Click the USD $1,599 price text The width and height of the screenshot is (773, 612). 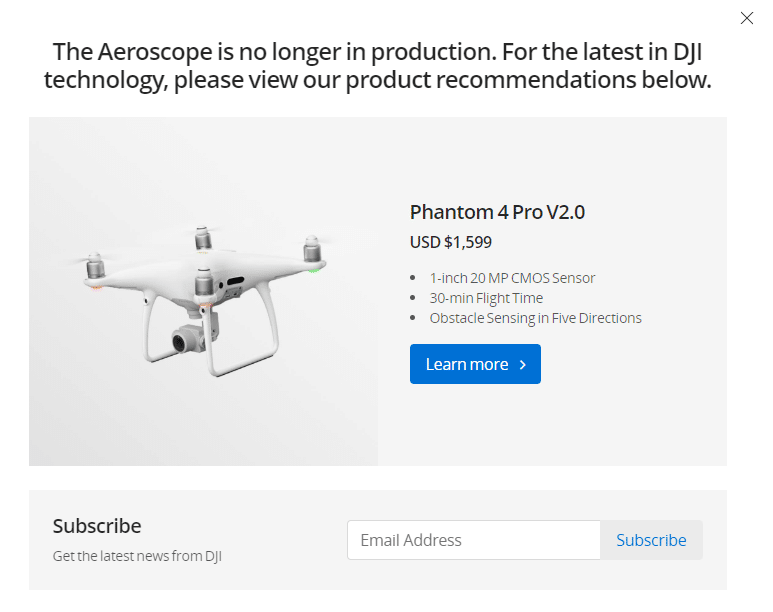(x=451, y=242)
